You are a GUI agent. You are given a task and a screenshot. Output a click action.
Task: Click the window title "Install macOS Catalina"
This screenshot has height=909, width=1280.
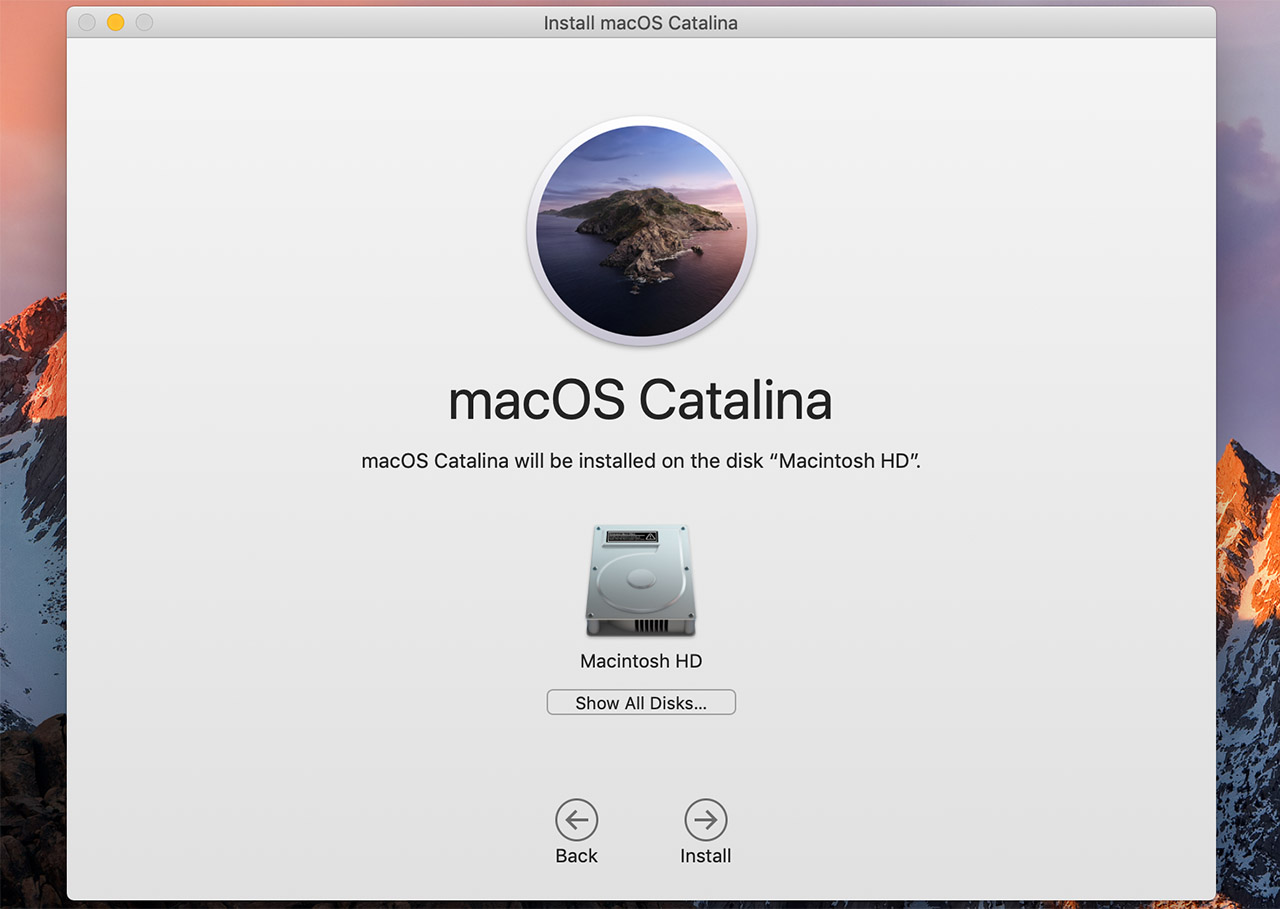click(641, 22)
